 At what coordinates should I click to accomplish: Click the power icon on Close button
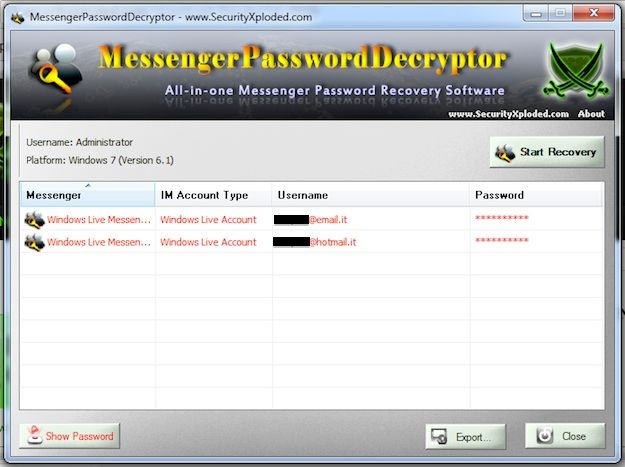544,436
